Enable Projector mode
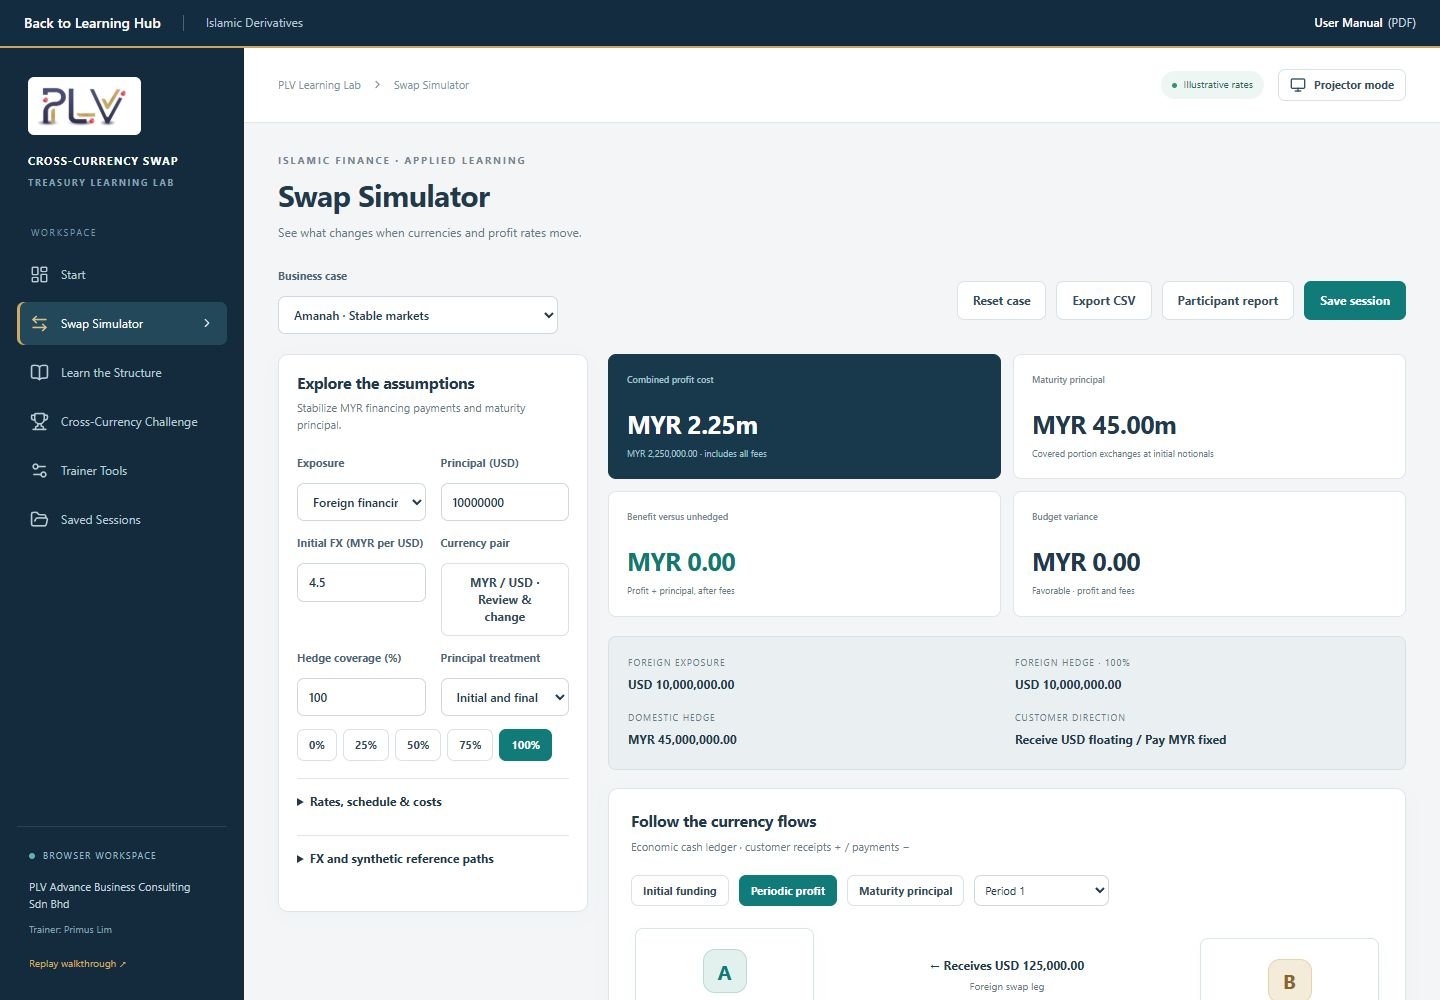 [1341, 85]
